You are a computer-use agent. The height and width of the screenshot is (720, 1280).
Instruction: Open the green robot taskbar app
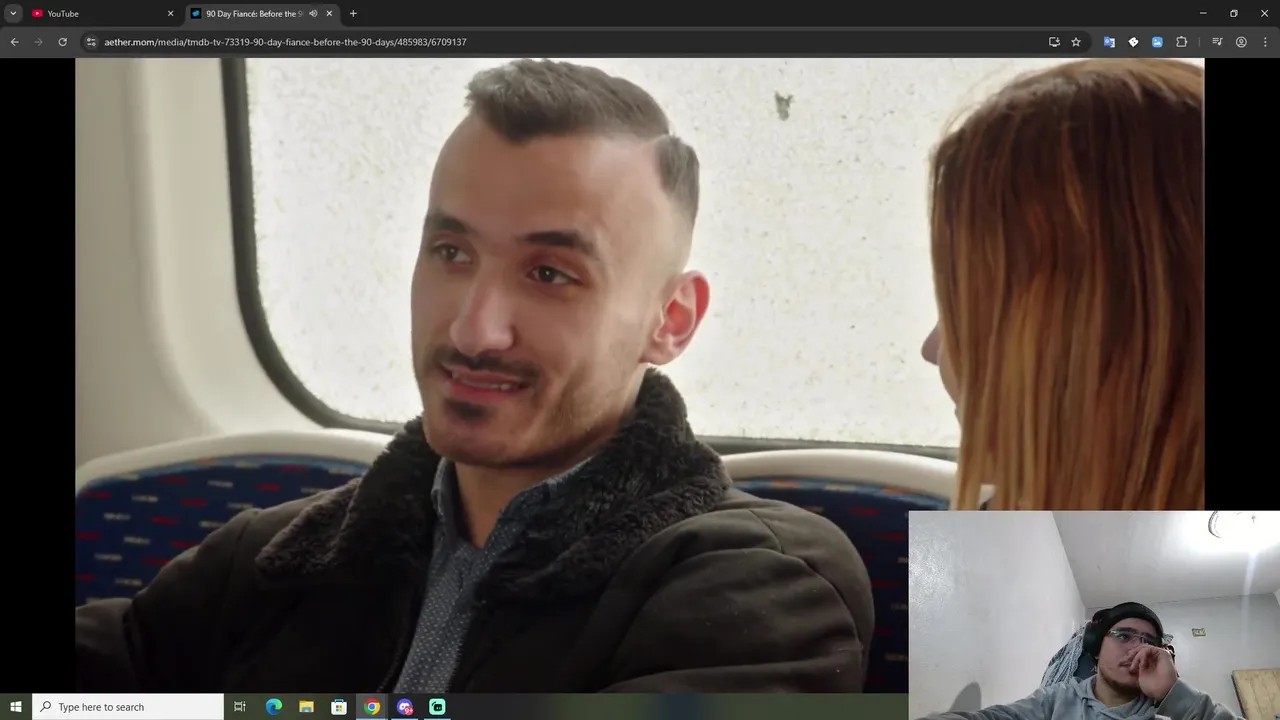tap(437, 707)
